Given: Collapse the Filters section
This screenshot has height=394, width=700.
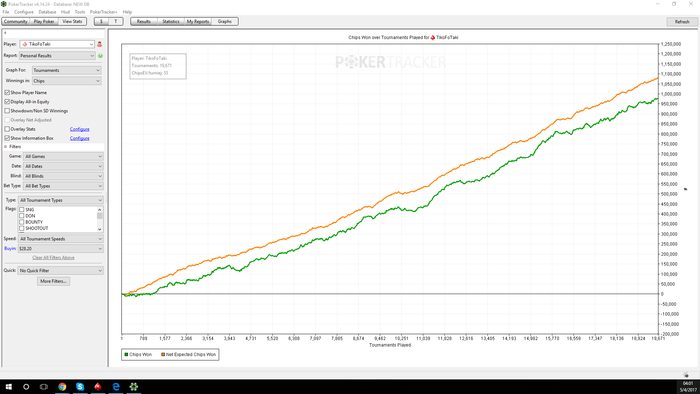Looking at the screenshot, I should [x=6, y=146].
